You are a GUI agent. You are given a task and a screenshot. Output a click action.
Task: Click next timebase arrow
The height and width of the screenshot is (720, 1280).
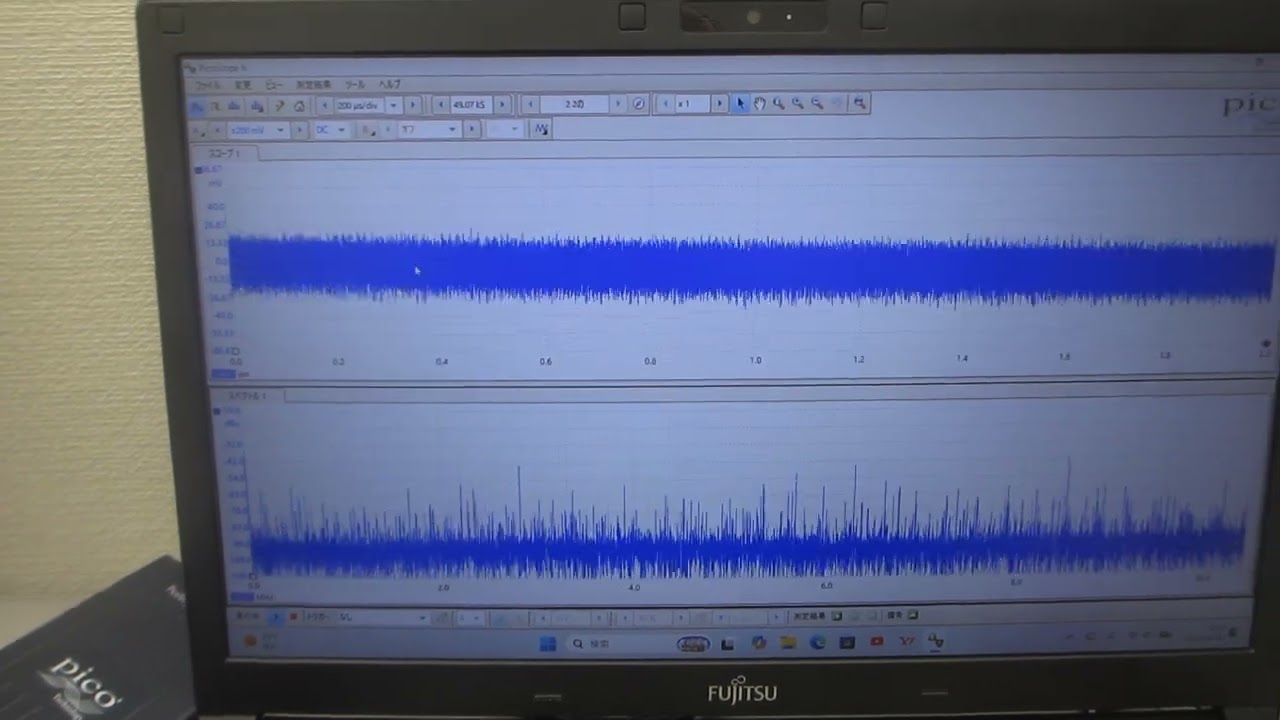coord(412,105)
